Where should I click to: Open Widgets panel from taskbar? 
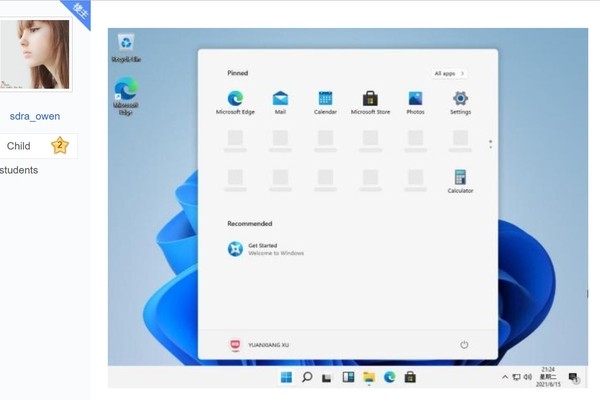[x=348, y=377]
